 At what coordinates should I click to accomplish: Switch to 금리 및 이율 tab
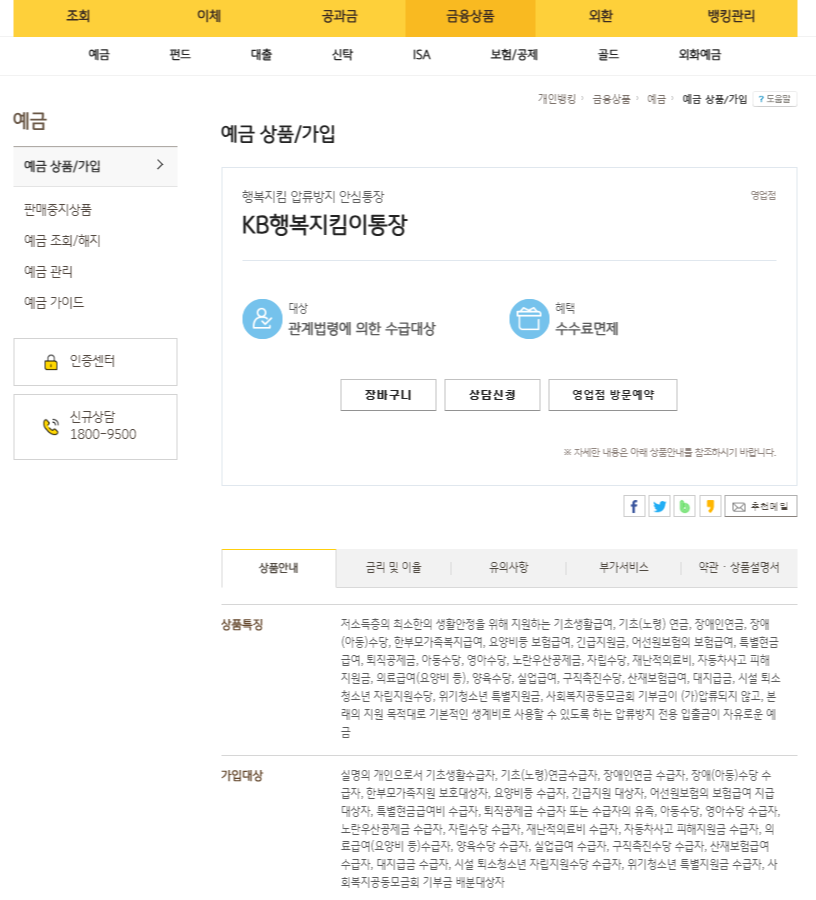tap(394, 568)
